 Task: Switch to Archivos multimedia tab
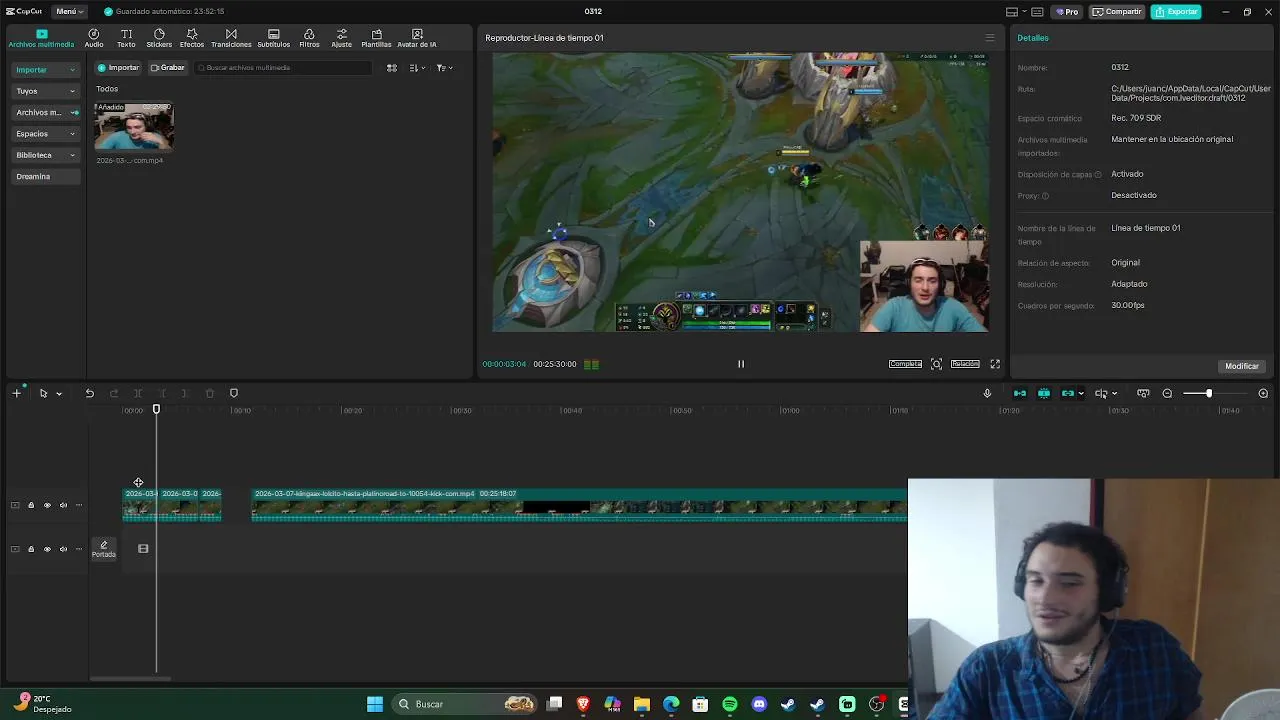pyautogui.click(x=41, y=38)
